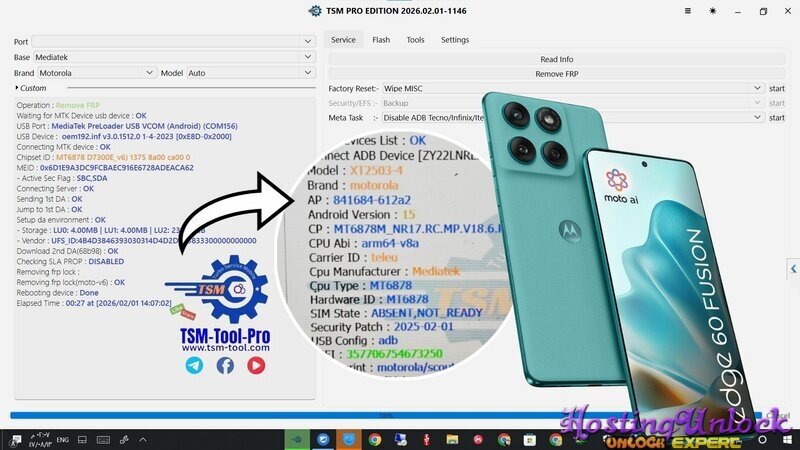Expand the Port dropdown
800x450 pixels.
tap(173, 41)
